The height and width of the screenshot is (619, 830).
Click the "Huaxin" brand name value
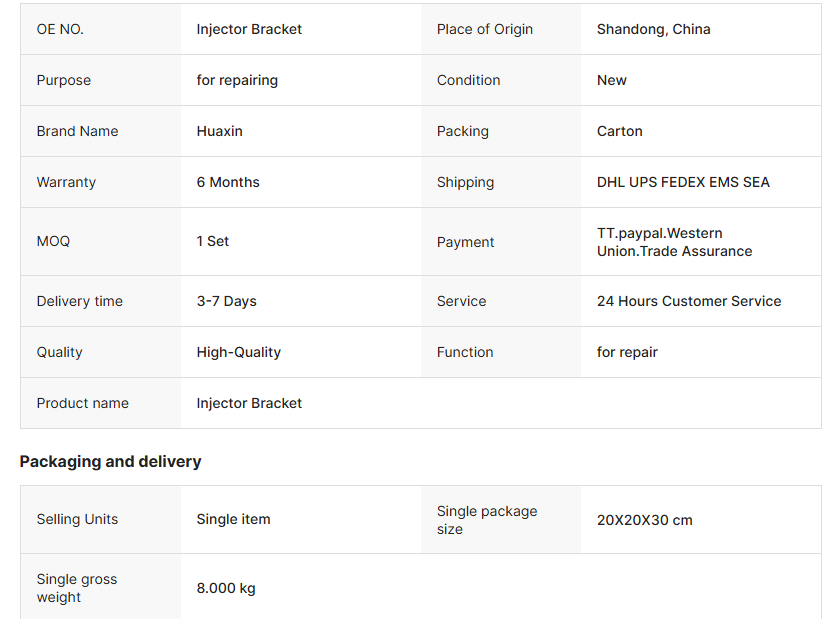point(219,131)
